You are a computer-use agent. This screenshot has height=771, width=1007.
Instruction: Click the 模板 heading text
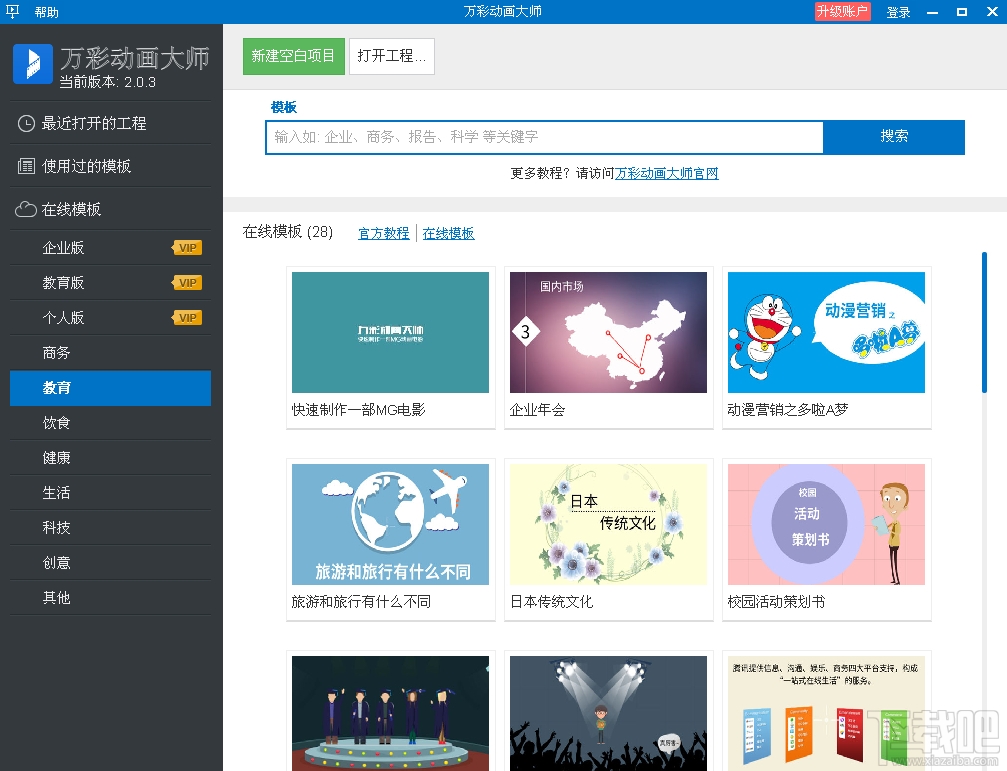click(284, 107)
